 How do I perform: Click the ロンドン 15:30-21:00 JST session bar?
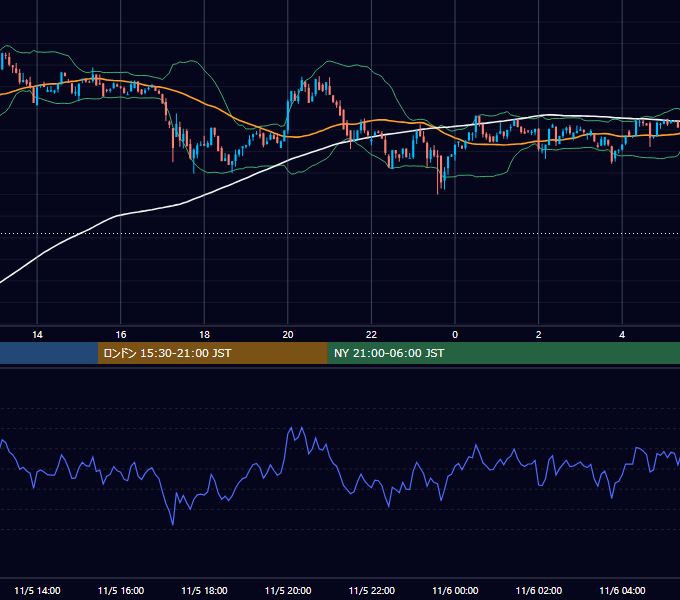212,353
